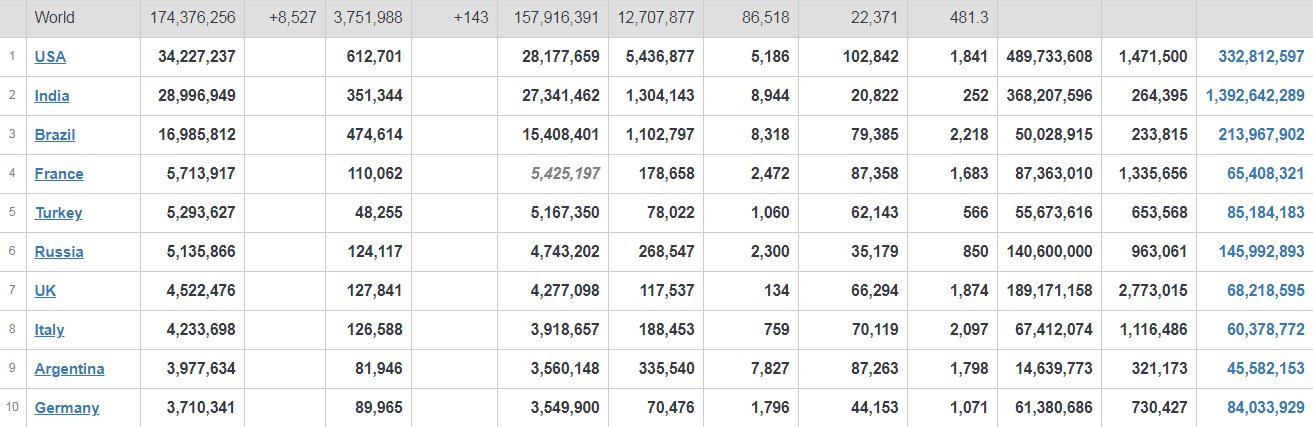The width and height of the screenshot is (1313, 427).
Task: Open the France country link
Action: coord(59,174)
